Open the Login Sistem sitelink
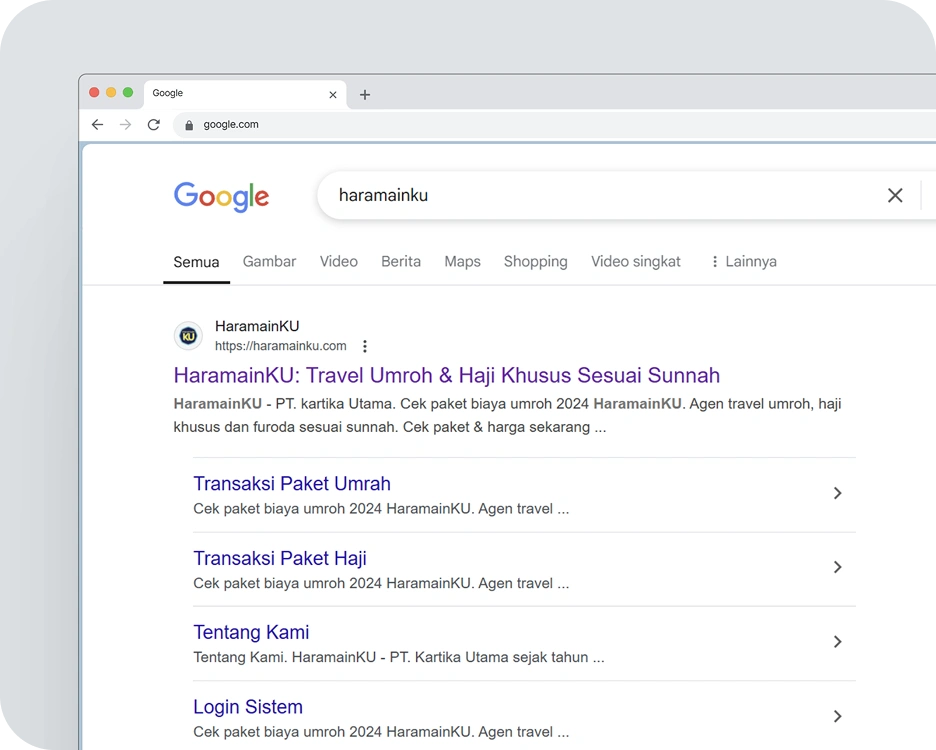The image size is (936, 750). tap(247, 707)
